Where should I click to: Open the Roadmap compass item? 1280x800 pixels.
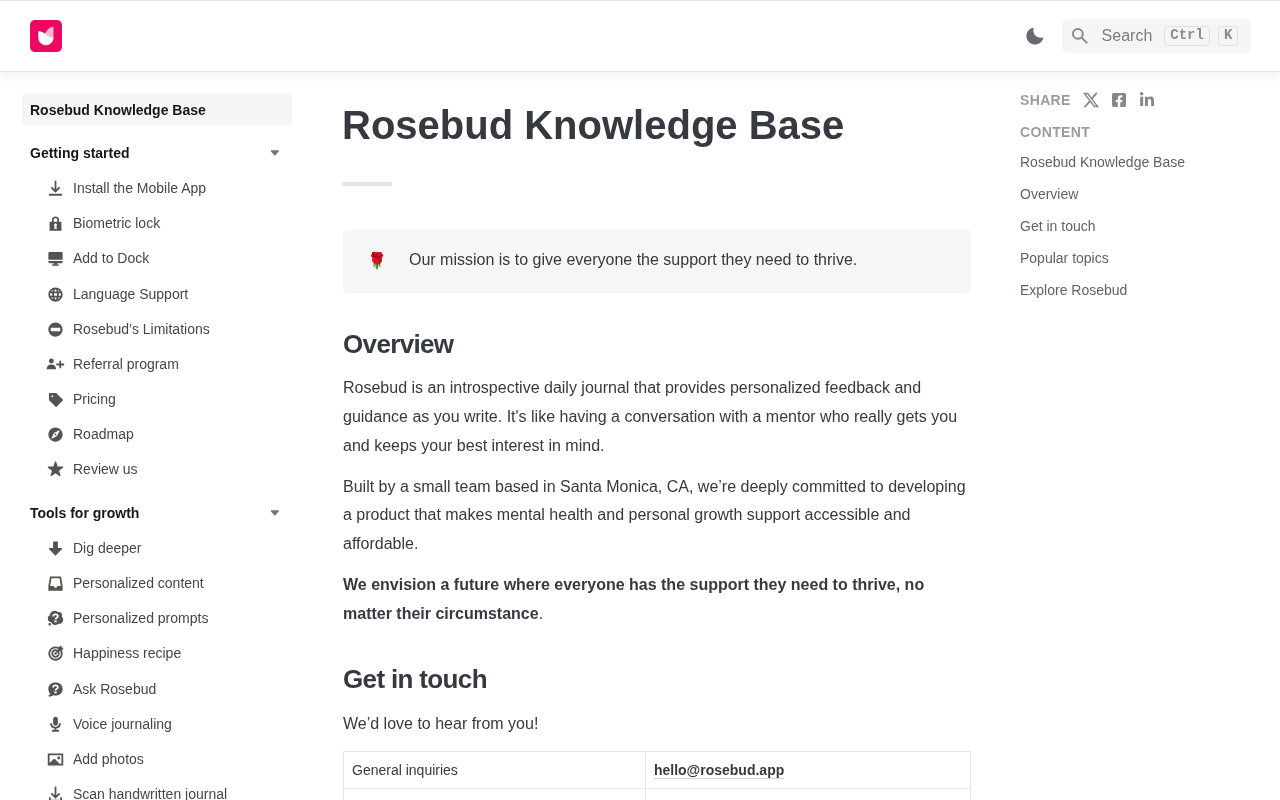coord(157,434)
